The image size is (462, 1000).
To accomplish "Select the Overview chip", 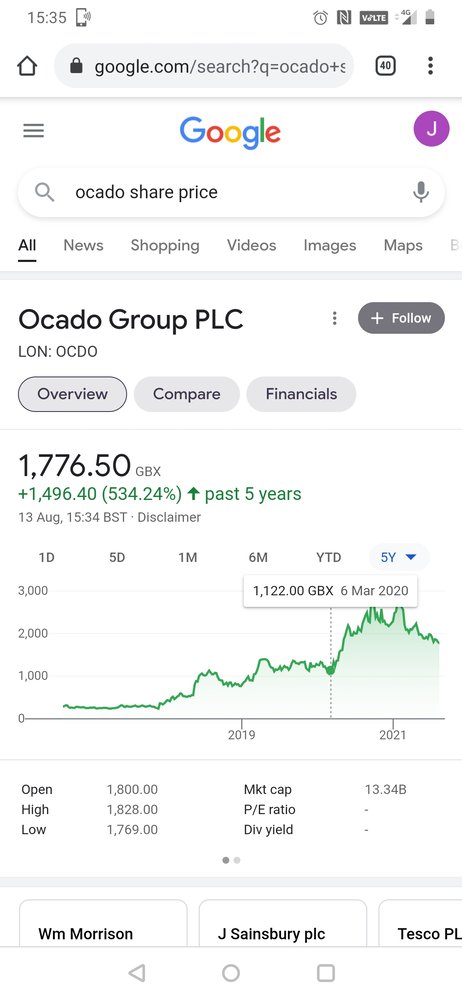I will pyautogui.click(x=72, y=394).
